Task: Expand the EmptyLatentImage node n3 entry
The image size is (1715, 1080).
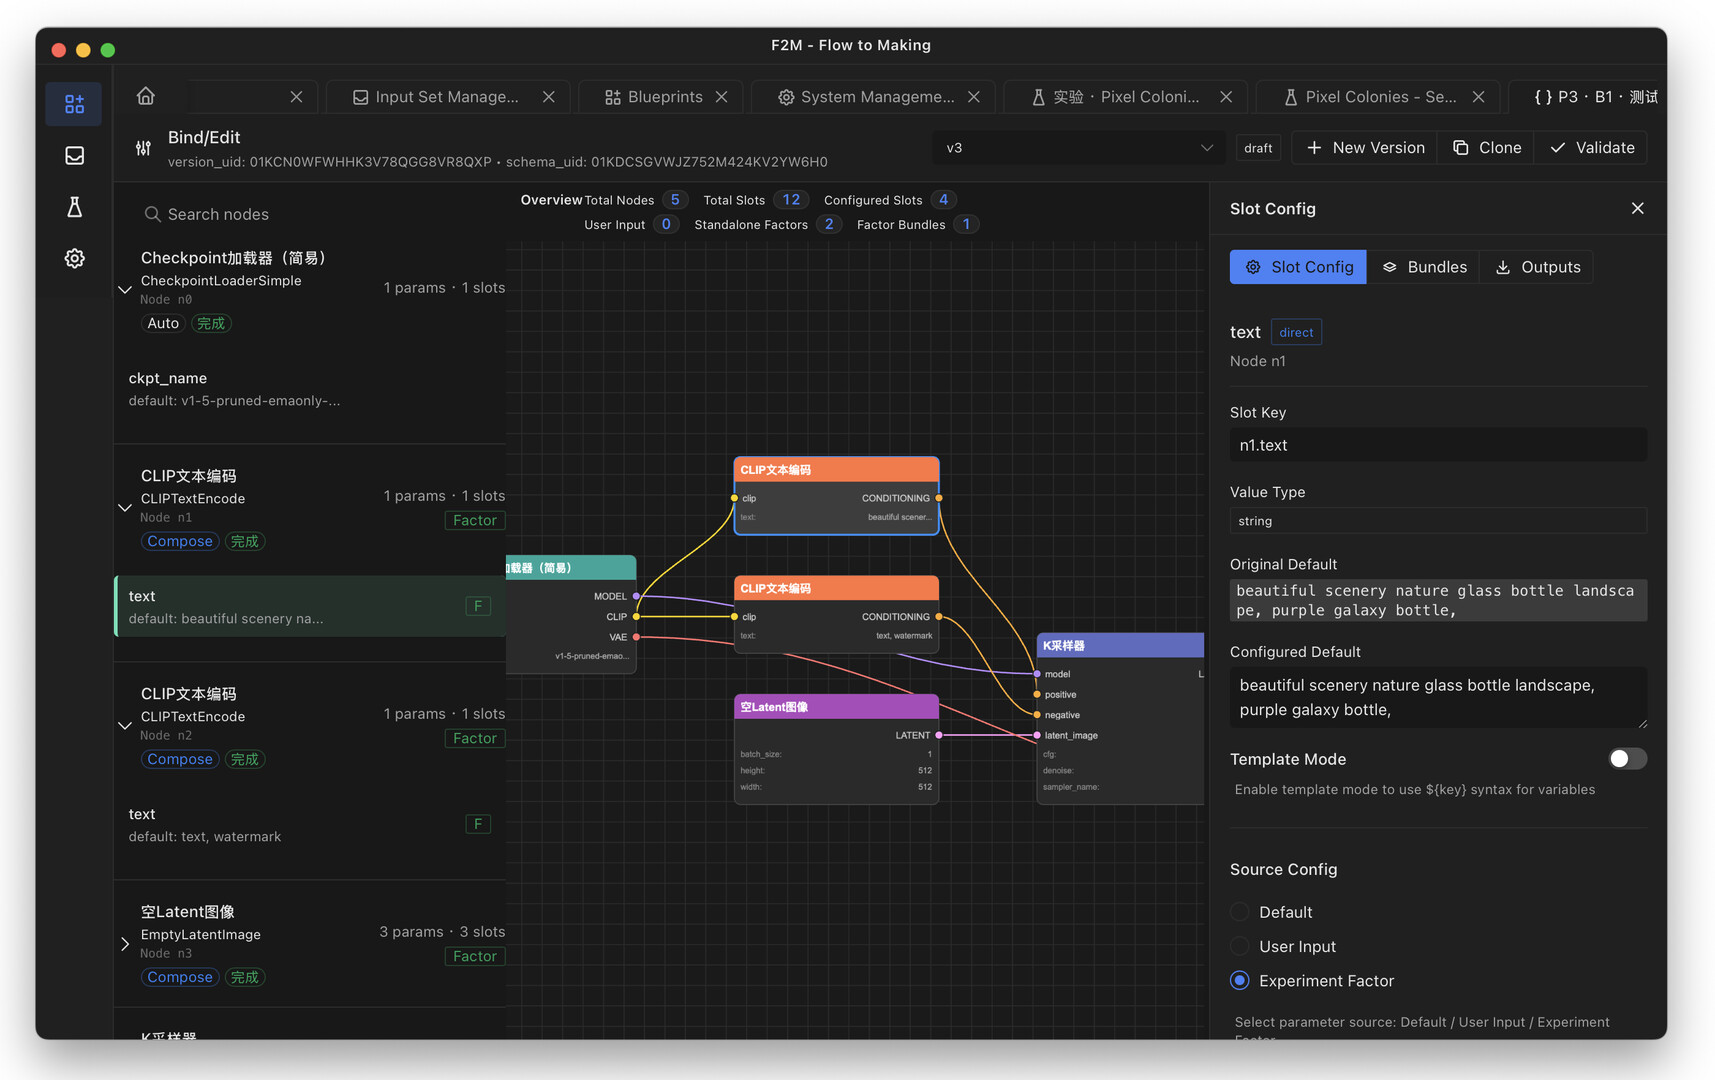Action: coord(124,943)
